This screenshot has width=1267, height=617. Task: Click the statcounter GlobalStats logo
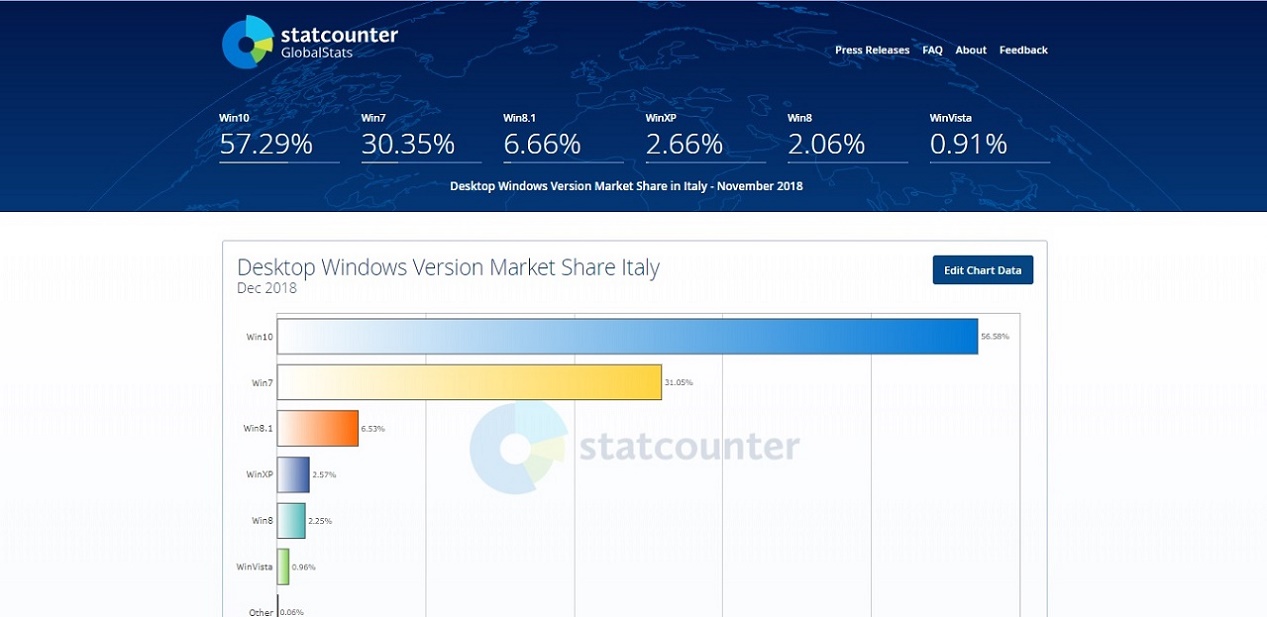pos(310,42)
